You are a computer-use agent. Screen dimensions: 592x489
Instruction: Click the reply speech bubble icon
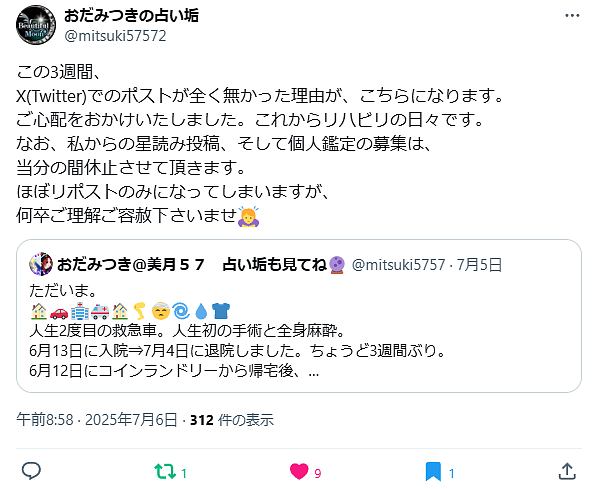31,471
